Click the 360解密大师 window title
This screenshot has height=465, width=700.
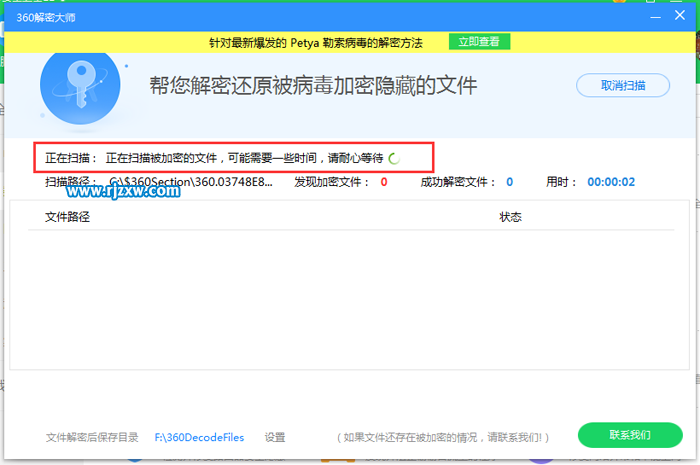click(x=46, y=18)
